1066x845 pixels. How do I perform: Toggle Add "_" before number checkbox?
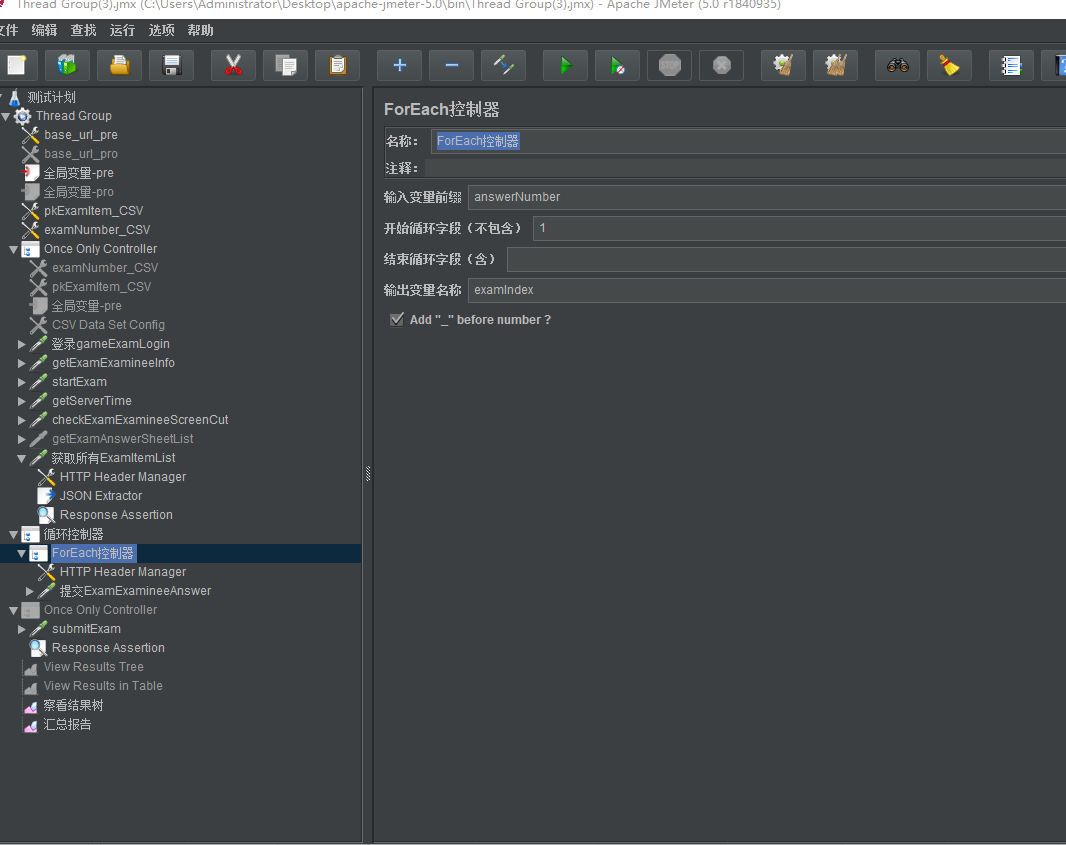(397, 320)
